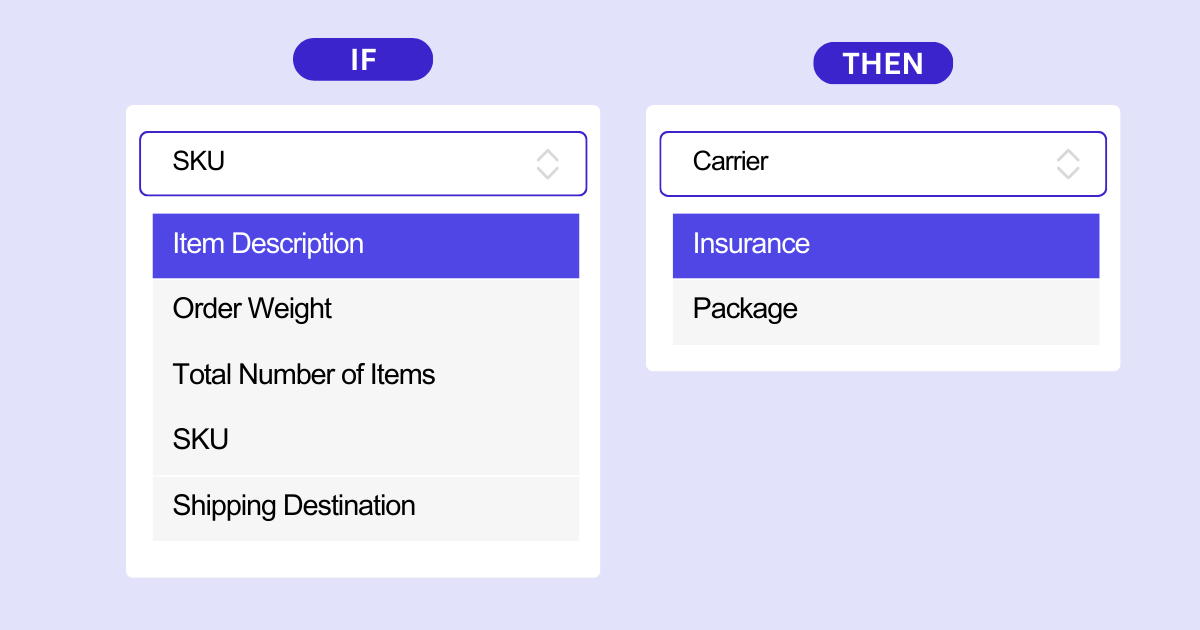Image resolution: width=1200 pixels, height=630 pixels.
Task: Click the SKU text in the condition field
Action: click(x=199, y=161)
